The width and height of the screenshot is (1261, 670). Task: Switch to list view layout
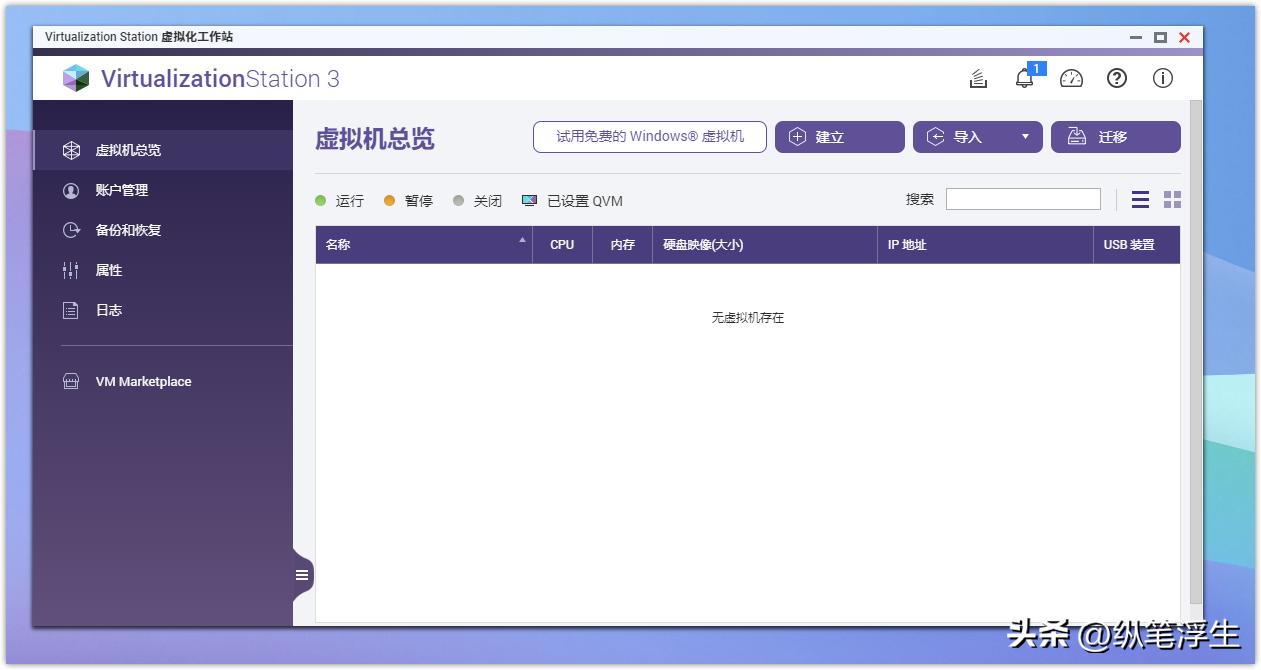tap(1139, 199)
